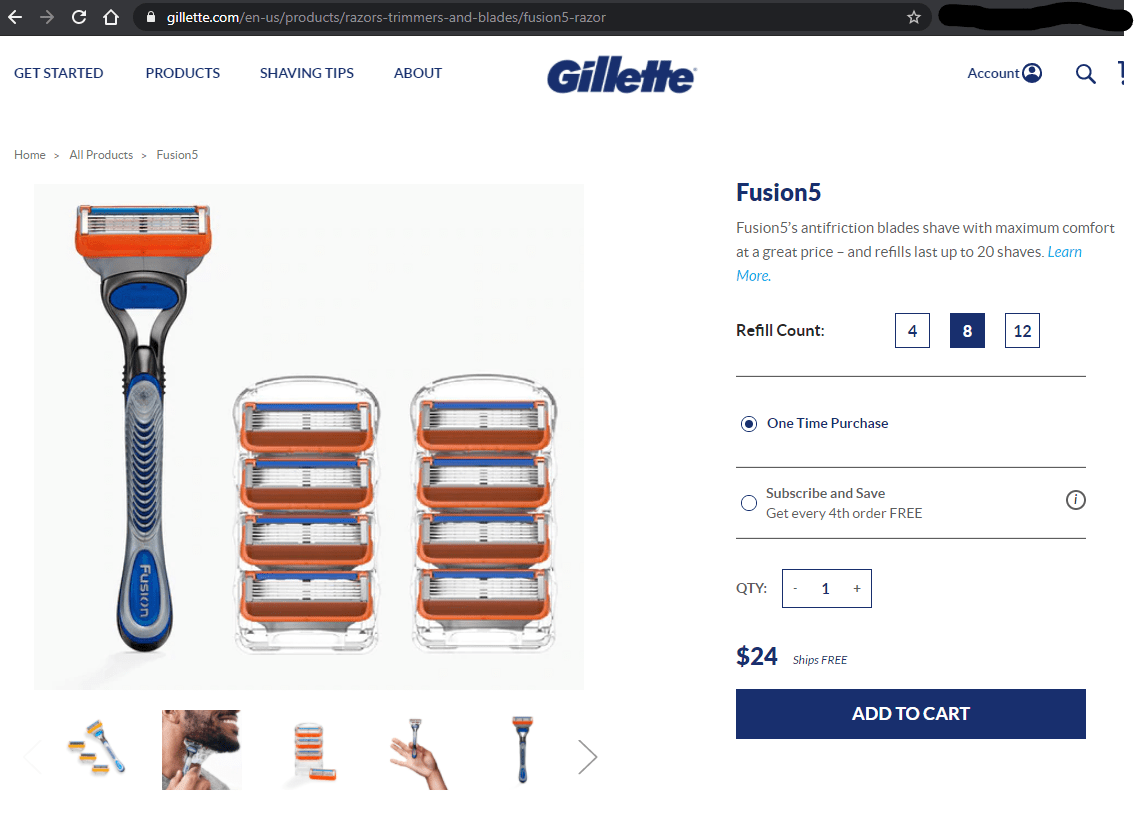Show Subscribe and Save info icon
Screen dimensions: 1134x819
(1075, 500)
